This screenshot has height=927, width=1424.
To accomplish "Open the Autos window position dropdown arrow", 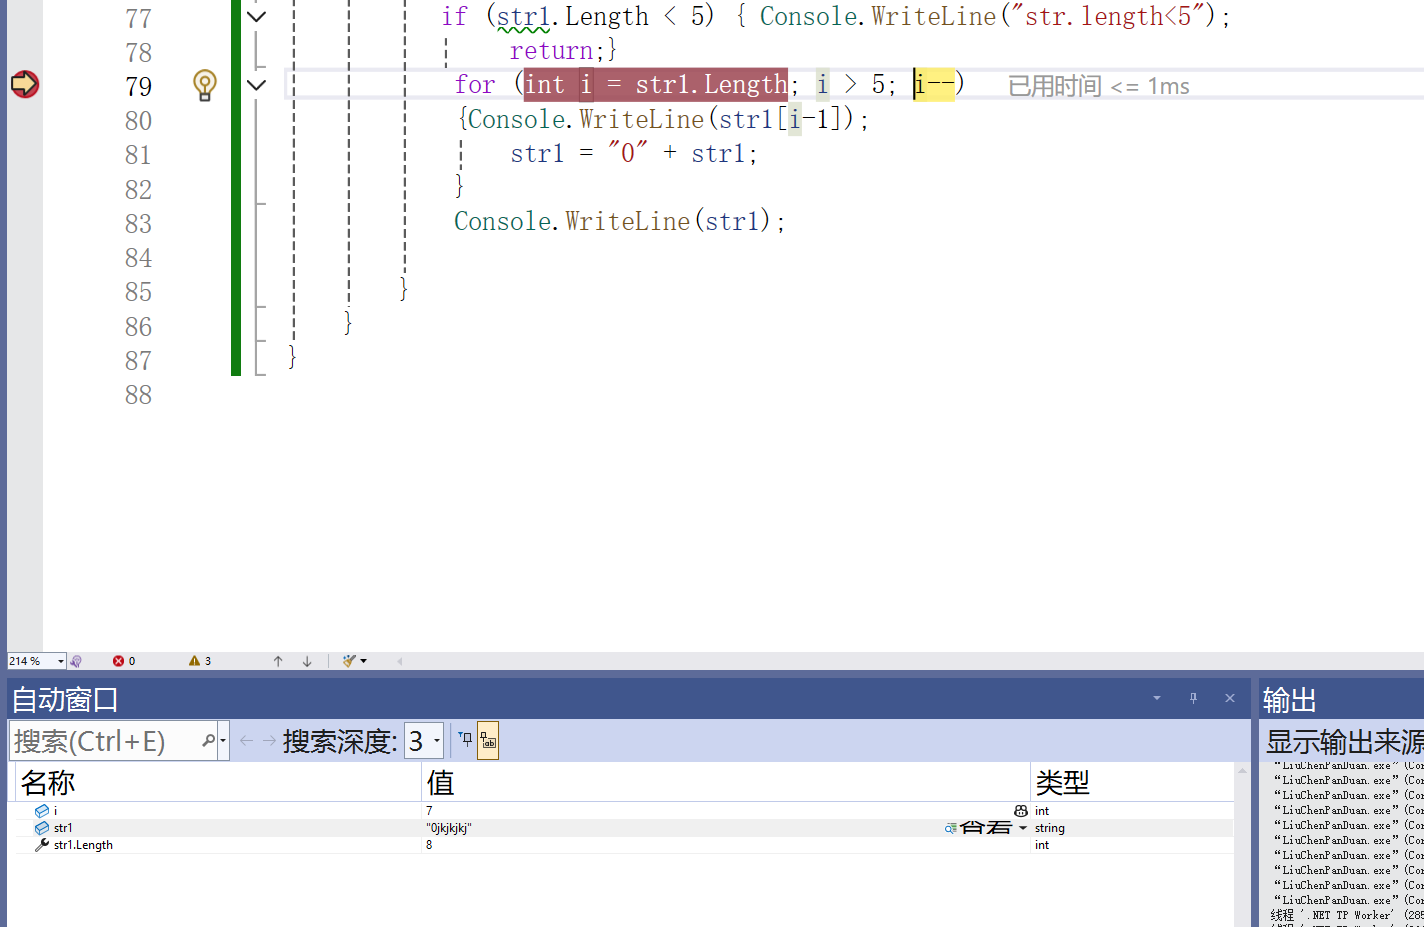I will tap(1157, 698).
